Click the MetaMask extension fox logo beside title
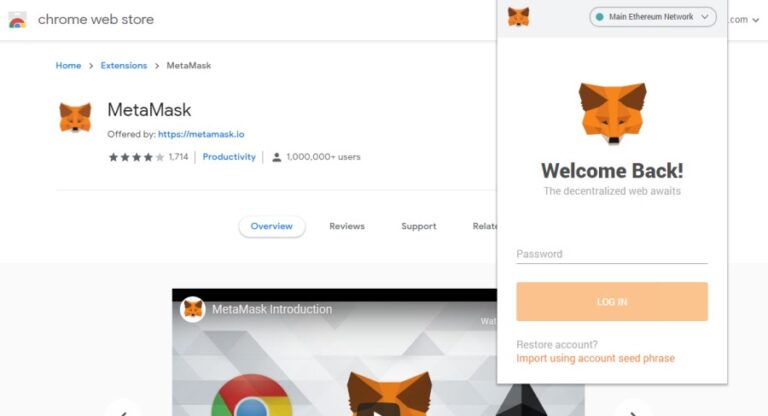The image size is (768, 416). tap(75, 117)
